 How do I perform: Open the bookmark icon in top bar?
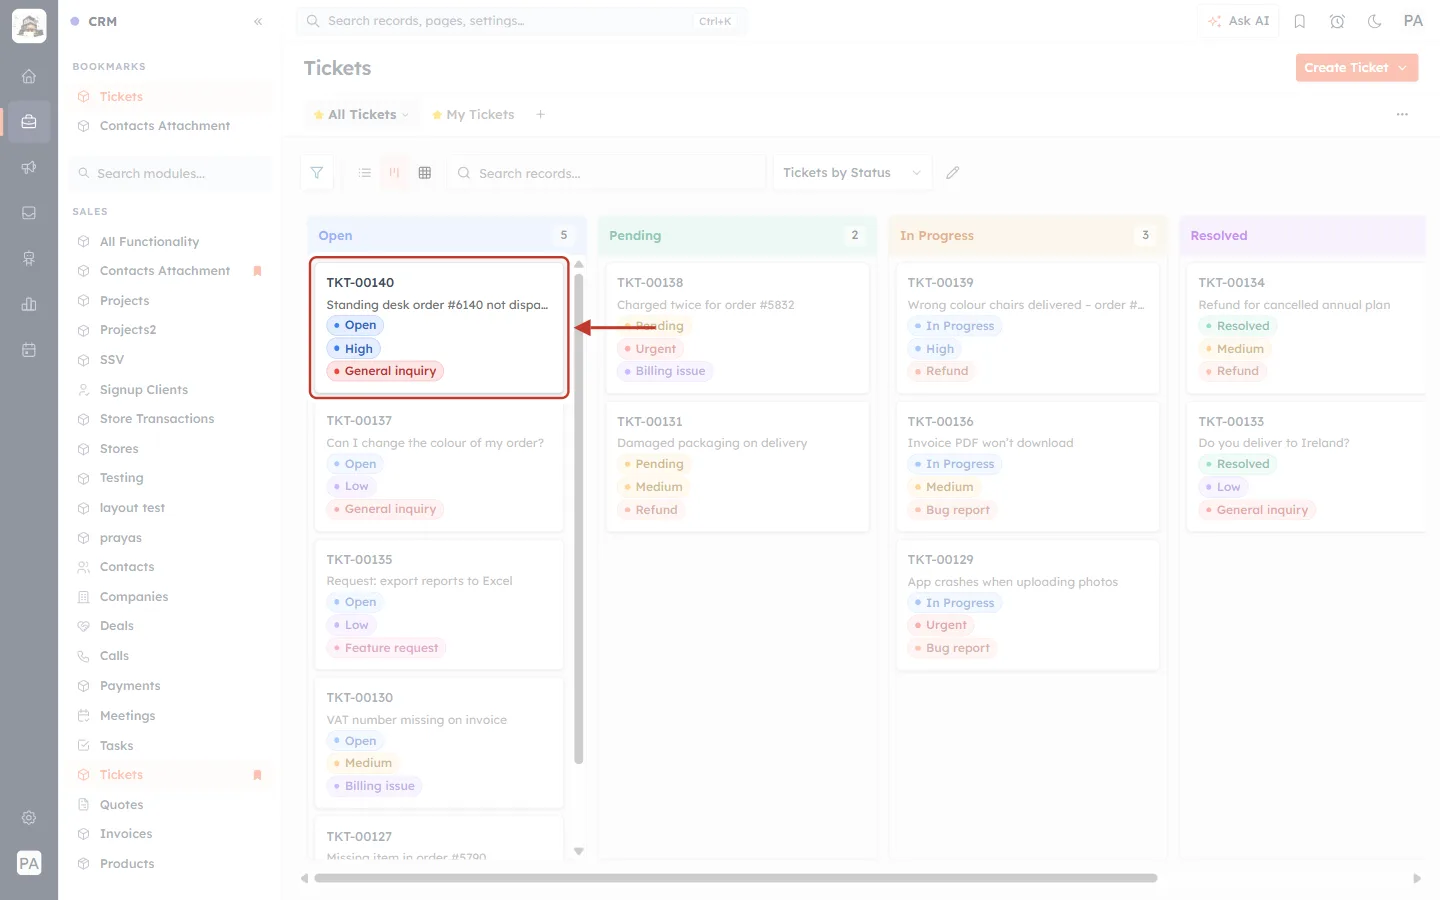tap(1300, 21)
